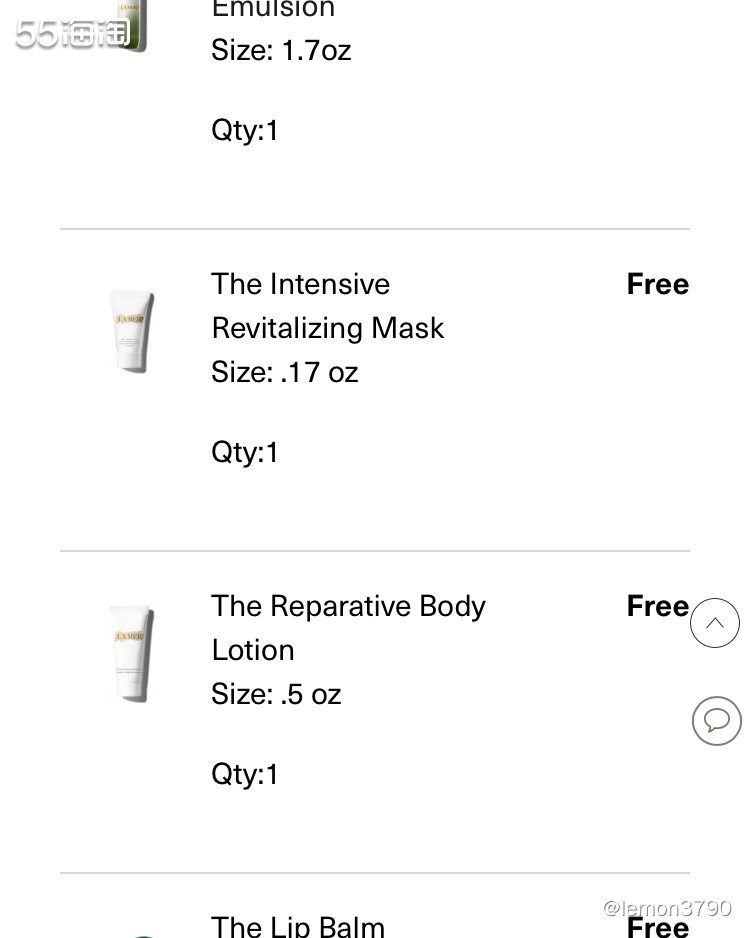Click the Free price for Lip Balm
The image size is (750, 938).
[657, 927]
